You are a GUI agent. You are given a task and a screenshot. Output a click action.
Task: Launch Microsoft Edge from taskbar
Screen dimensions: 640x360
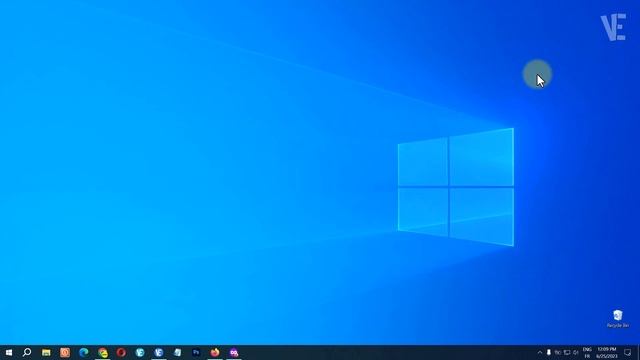point(84,352)
